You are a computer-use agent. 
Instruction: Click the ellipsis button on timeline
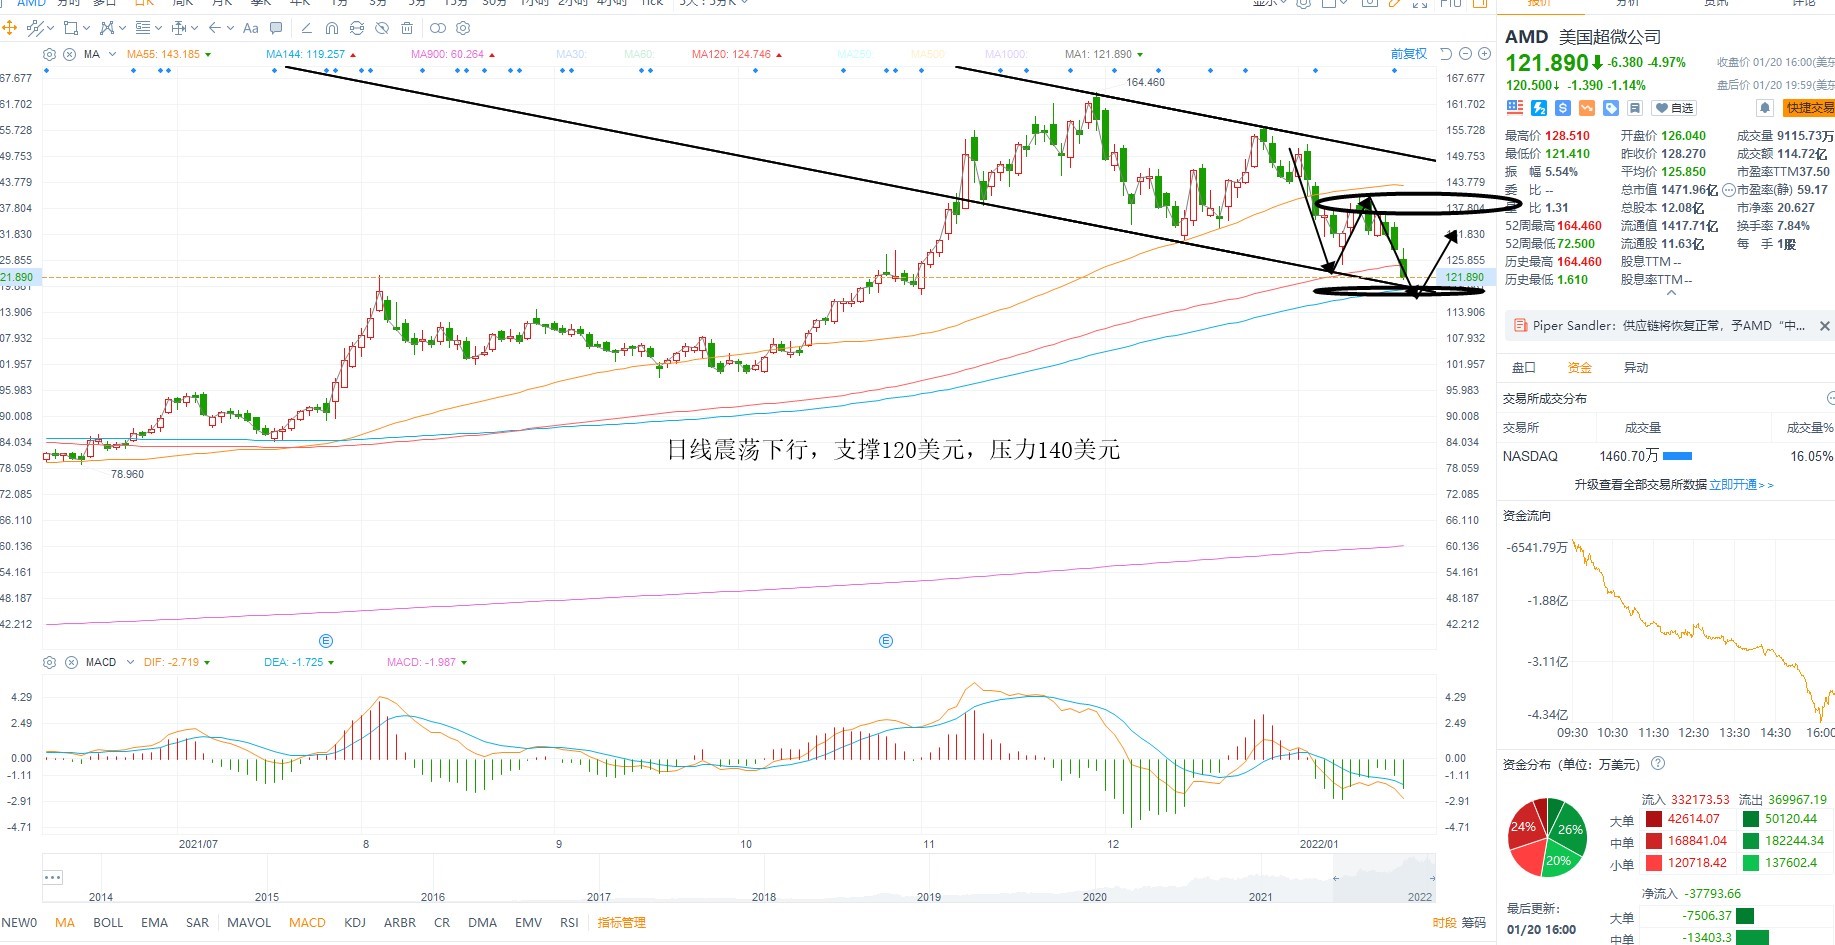pos(53,877)
